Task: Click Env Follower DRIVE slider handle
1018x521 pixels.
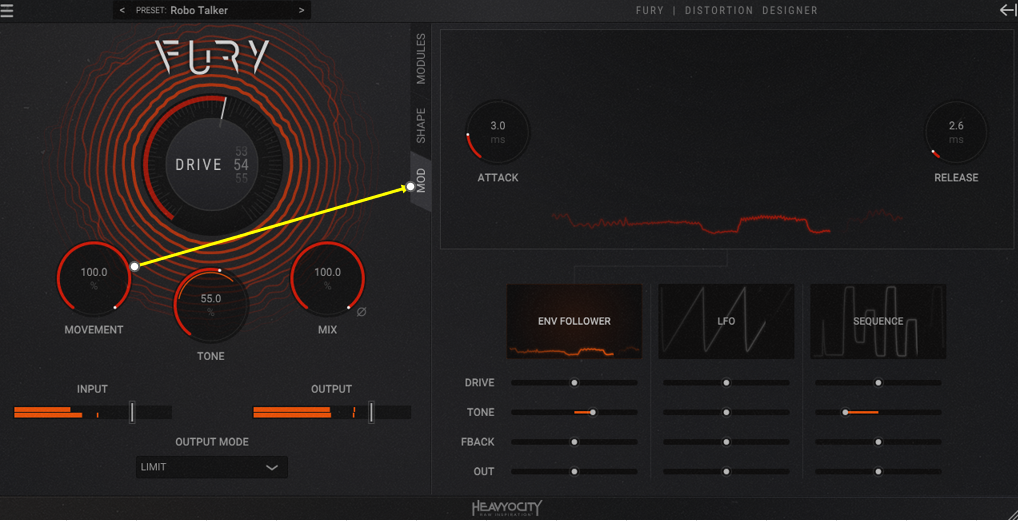Action: (x=574, y=383)
